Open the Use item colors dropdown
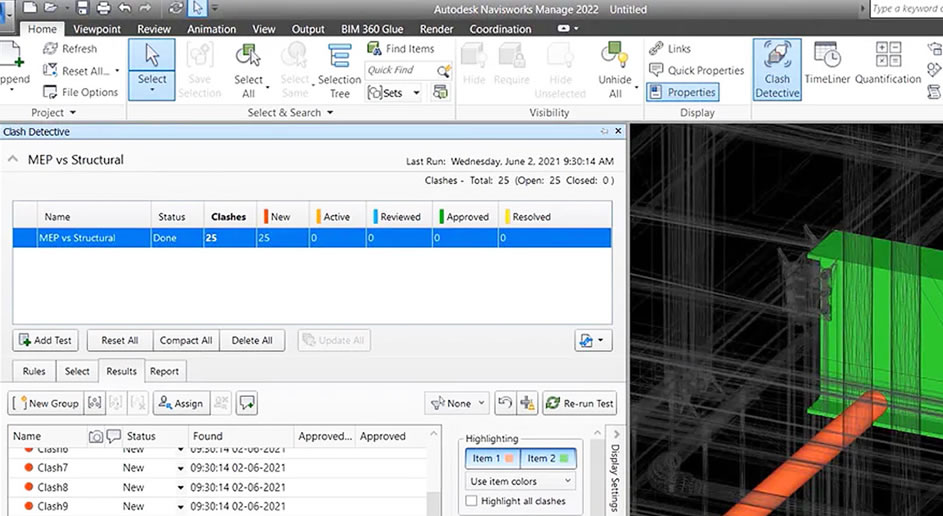Image resolution: width=943 pixels, height=516 pixels. (x=520, y=481)
